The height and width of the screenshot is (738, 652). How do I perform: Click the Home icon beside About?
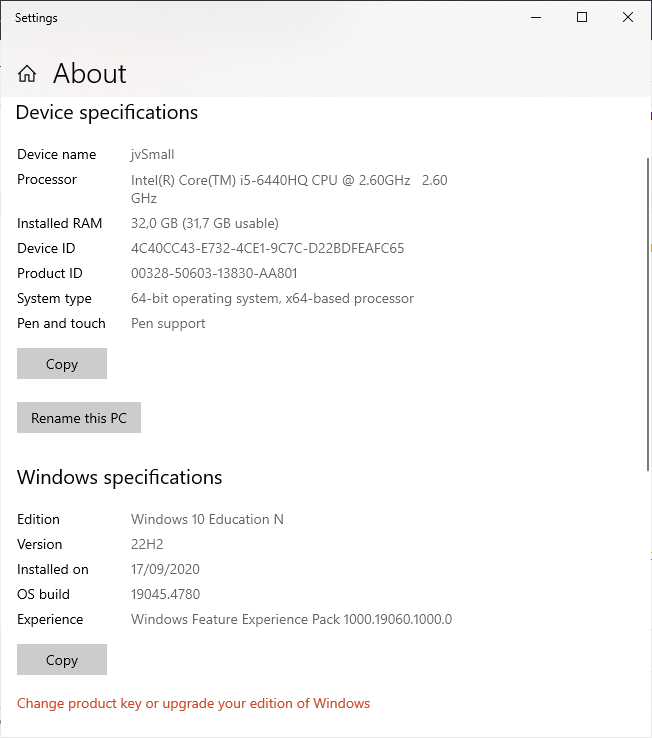pyautogui.click(x=27, y=74)
